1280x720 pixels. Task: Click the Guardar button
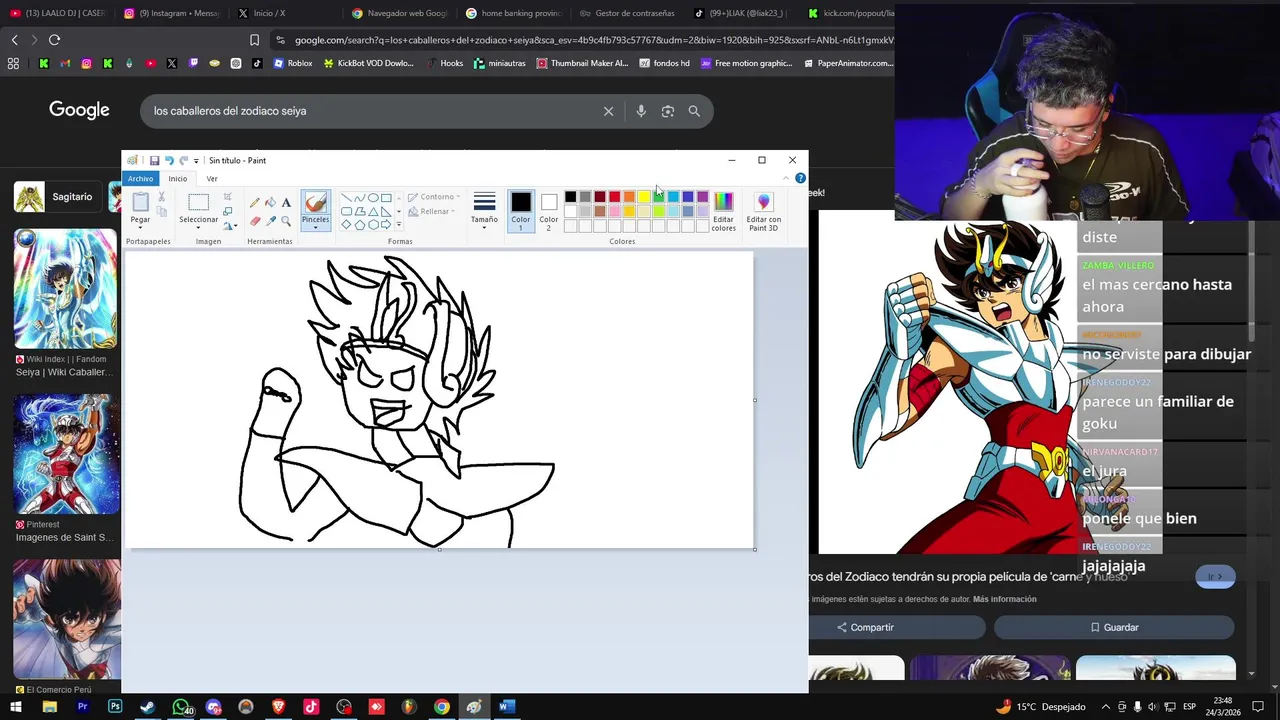[x=1114, y=627]
